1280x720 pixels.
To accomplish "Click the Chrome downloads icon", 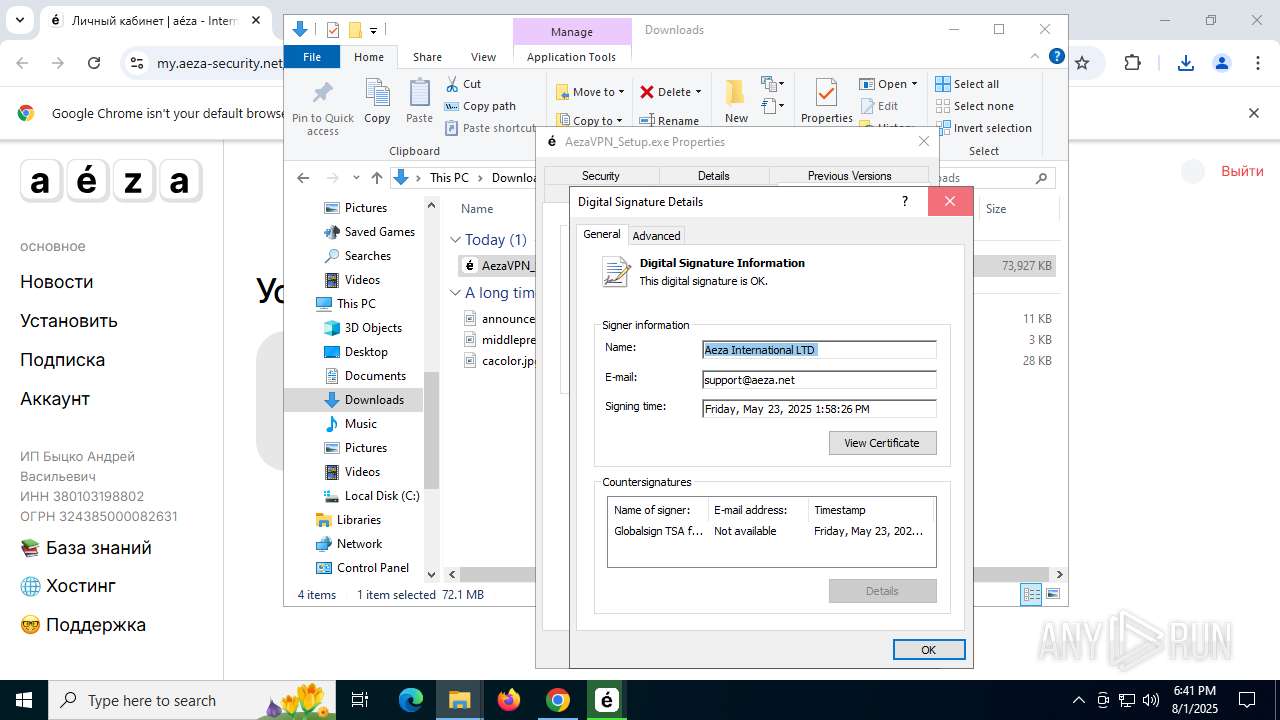I will (1186, 63).
